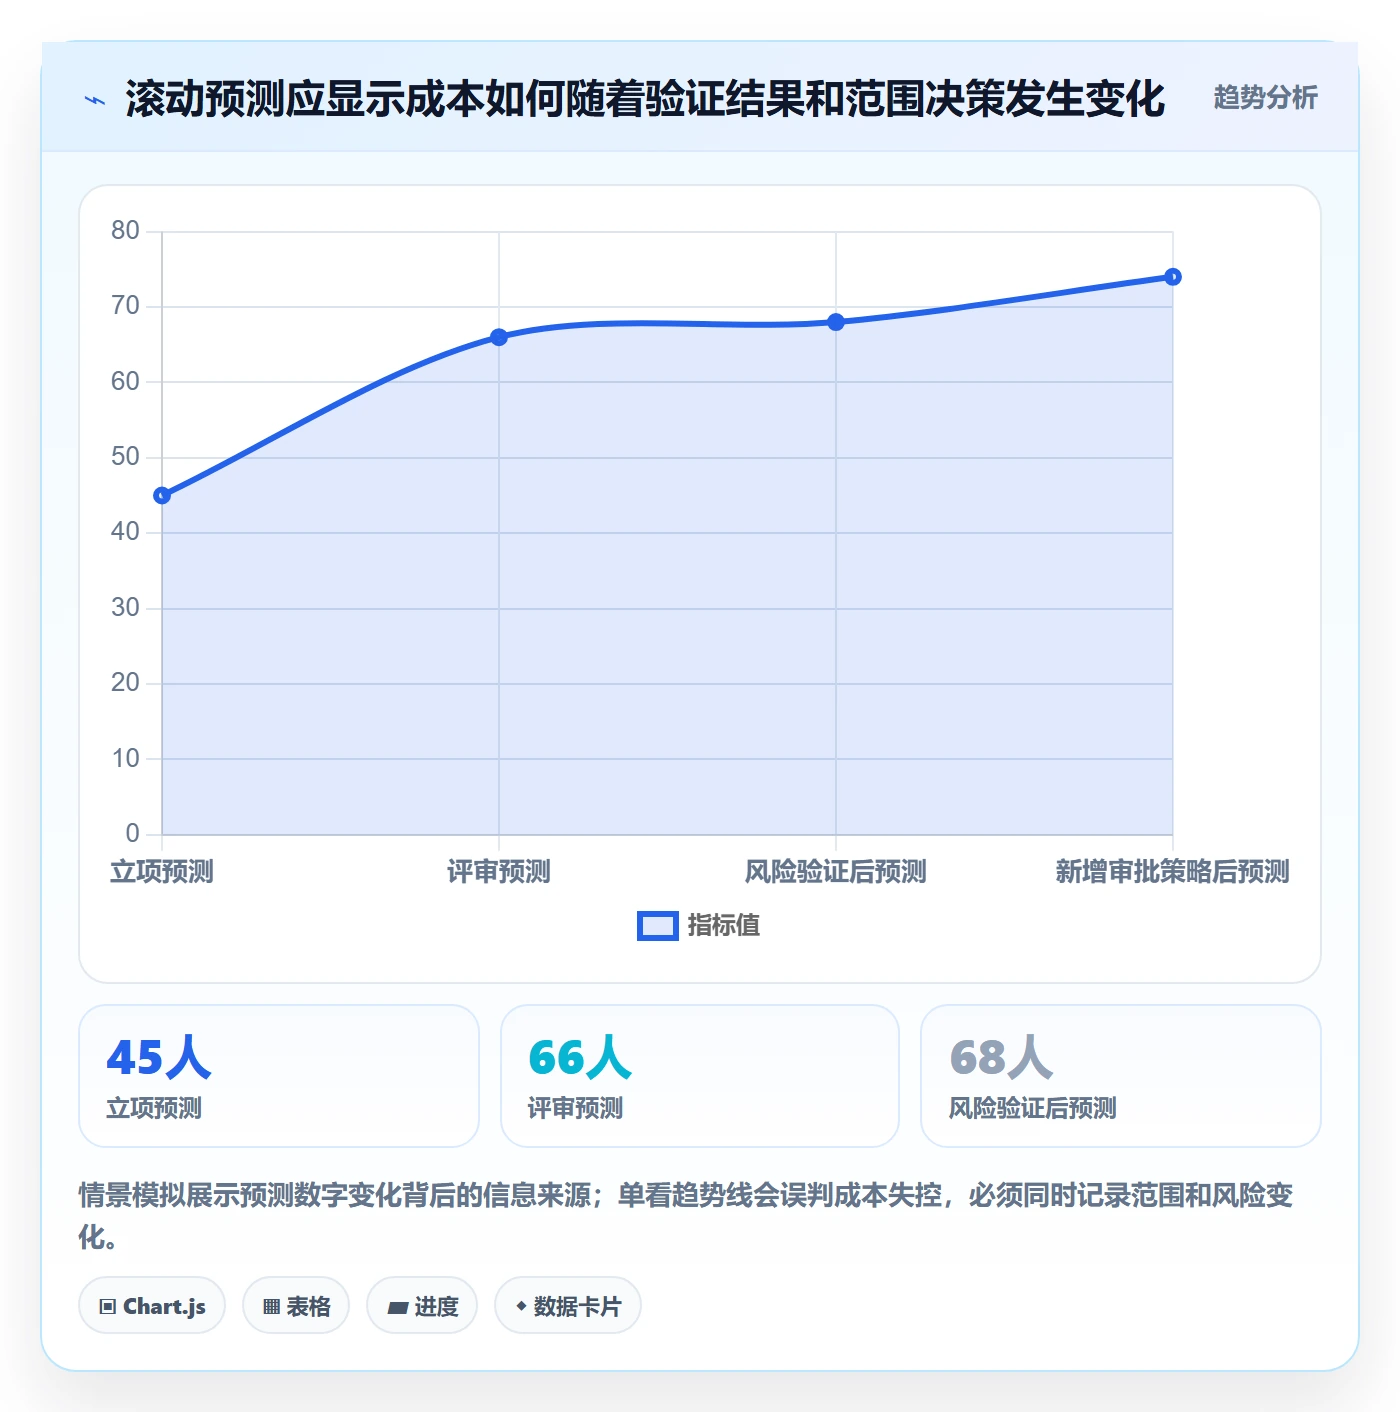This screenshot has height=1412, width=1400.
Task: Click the square icon in the Chart.js tag
Action: point(108,1307)
